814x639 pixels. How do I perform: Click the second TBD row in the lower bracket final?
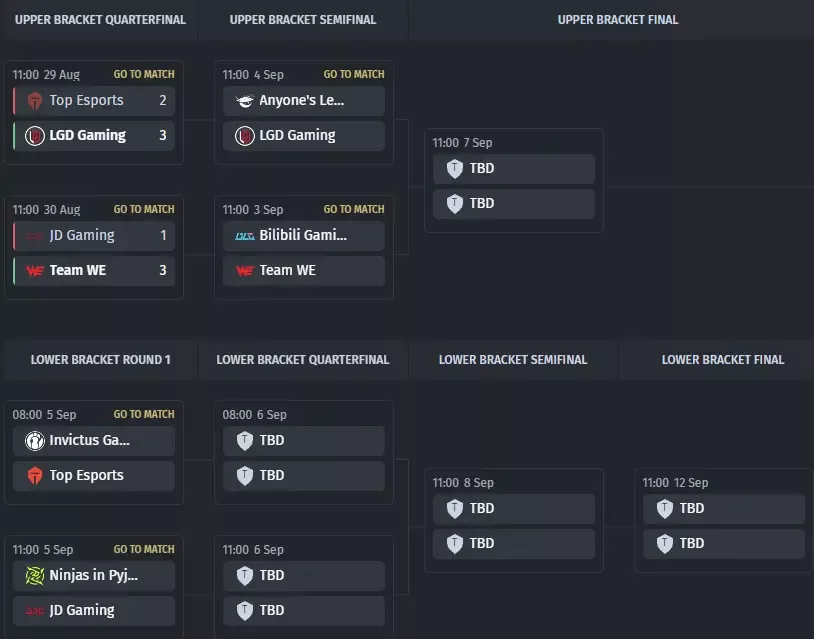pos(724,543)
